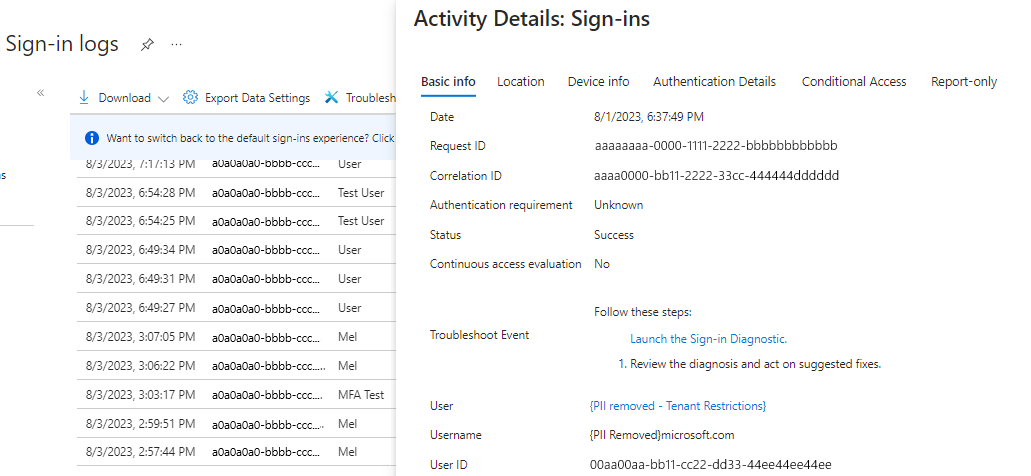
Task: Switch to the Report-only tab
Action: [963, 82]
